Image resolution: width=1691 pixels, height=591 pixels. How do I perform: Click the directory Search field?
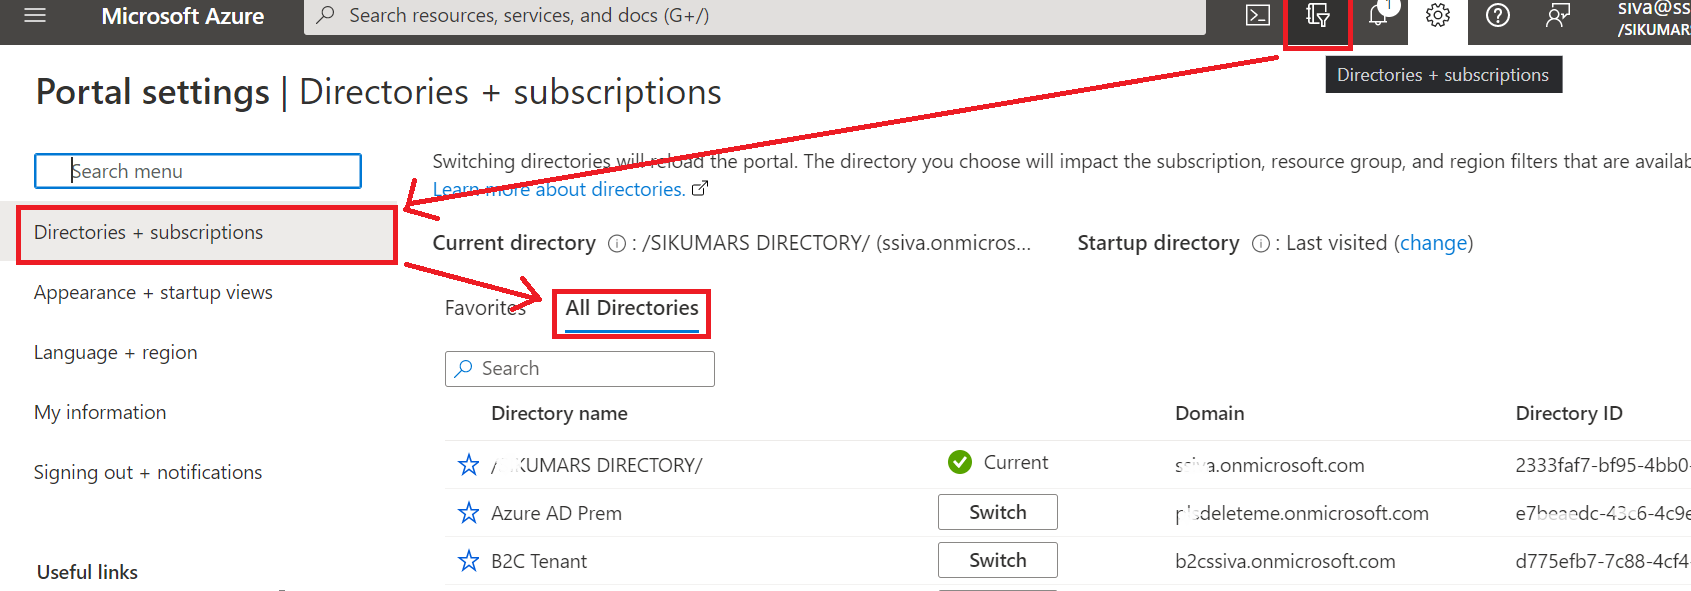point(580,369)
